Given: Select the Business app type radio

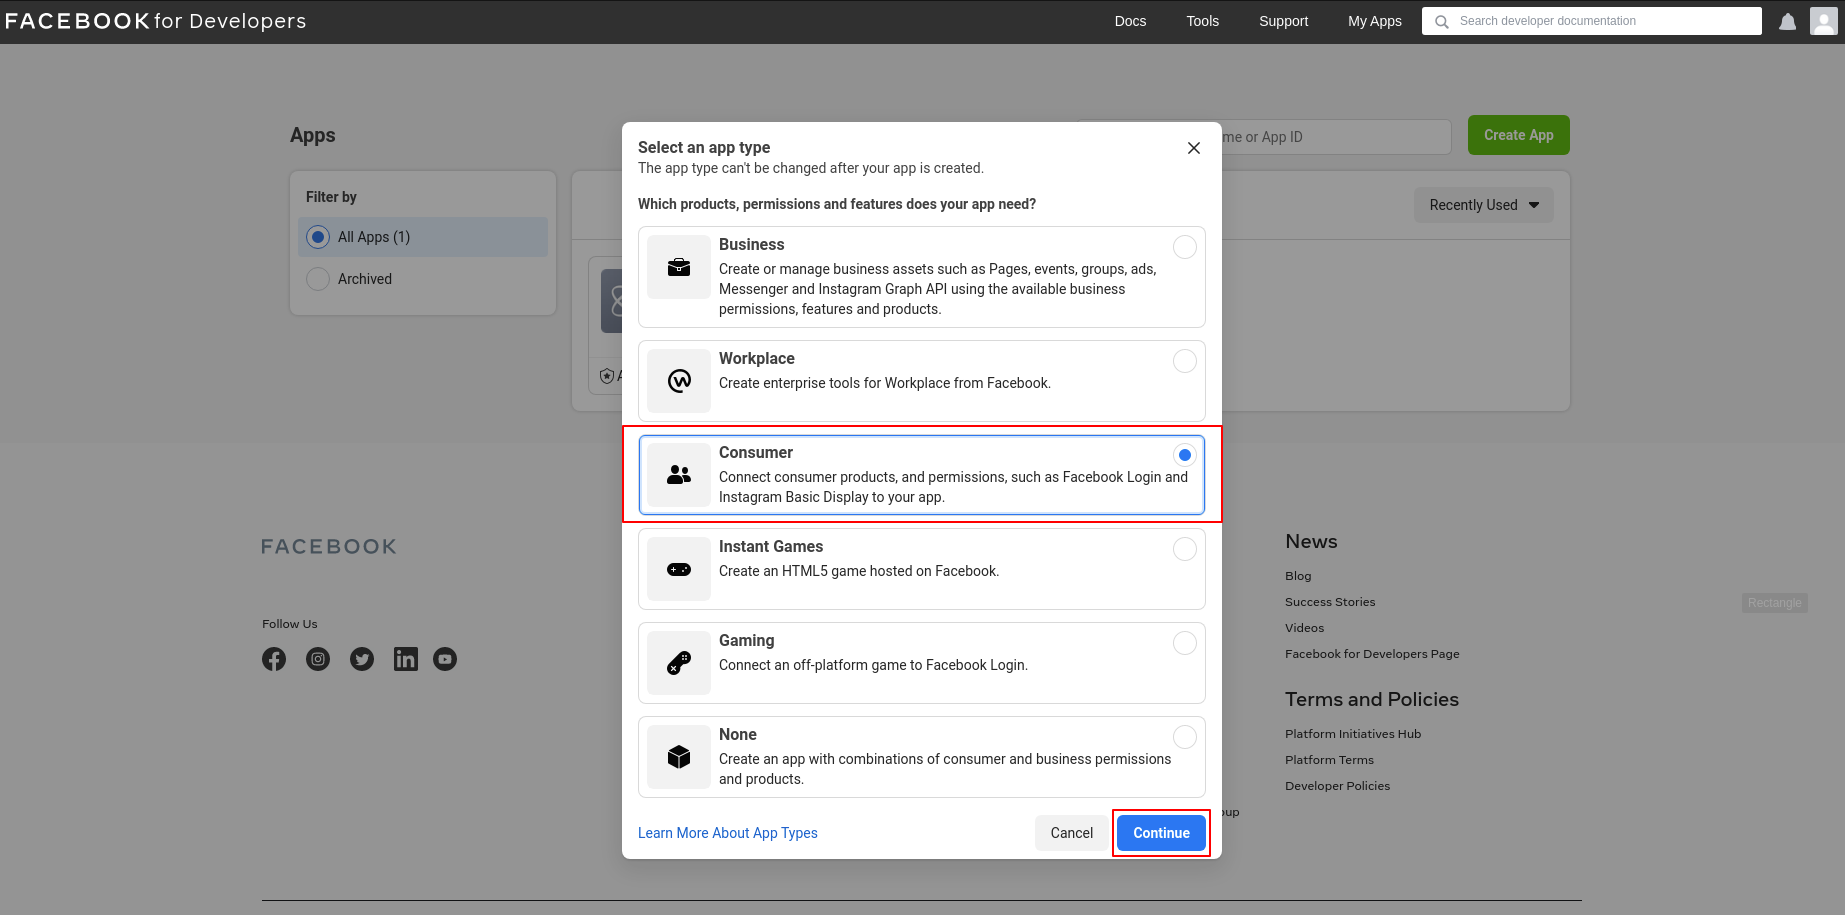Looking at the screenshot, I should pos(1184,247).
